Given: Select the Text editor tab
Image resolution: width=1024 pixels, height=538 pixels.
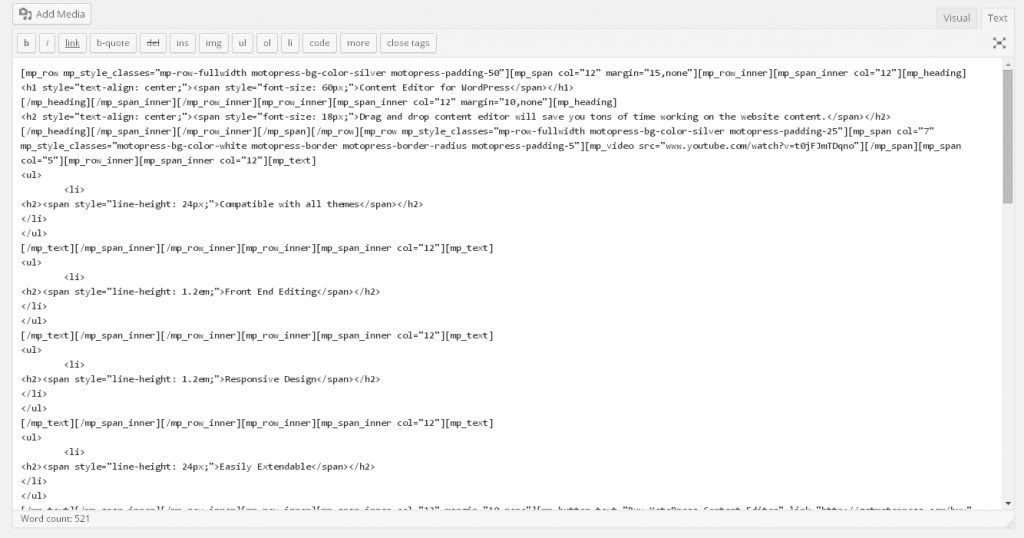Looking at the screenshot, I should (x=997, y=18).
